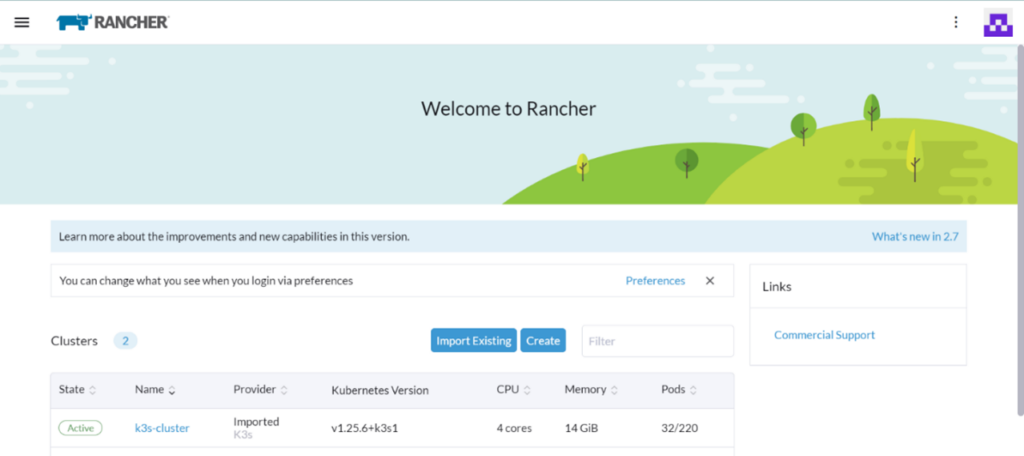
Task: Sort clusters by Provider column
Action: point(261,389)
